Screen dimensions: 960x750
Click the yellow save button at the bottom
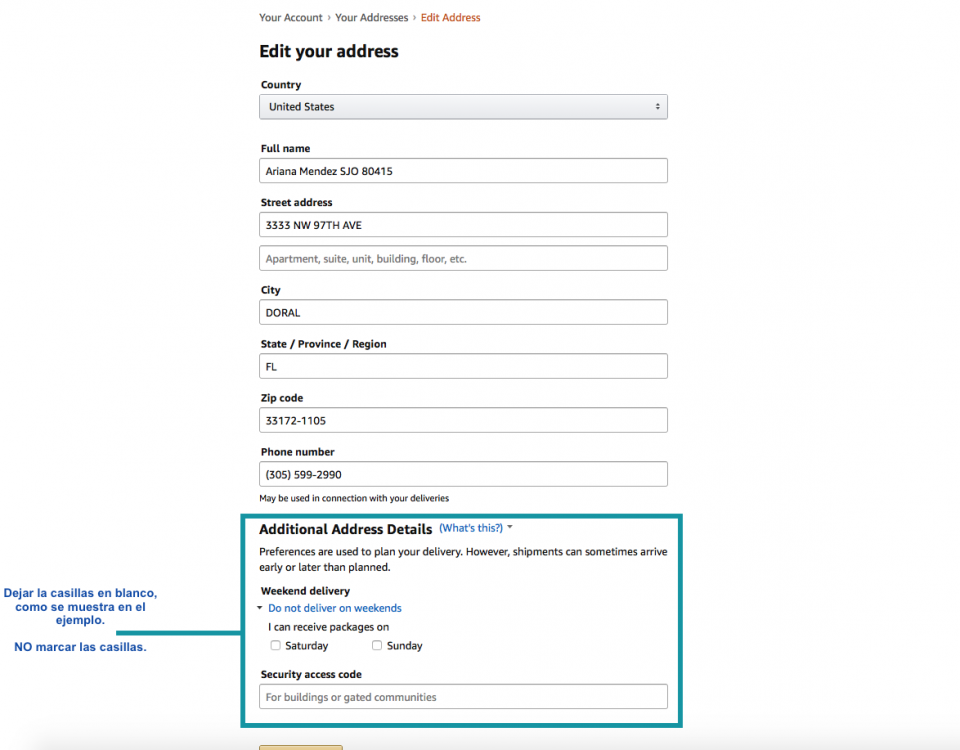pos(301,748)
